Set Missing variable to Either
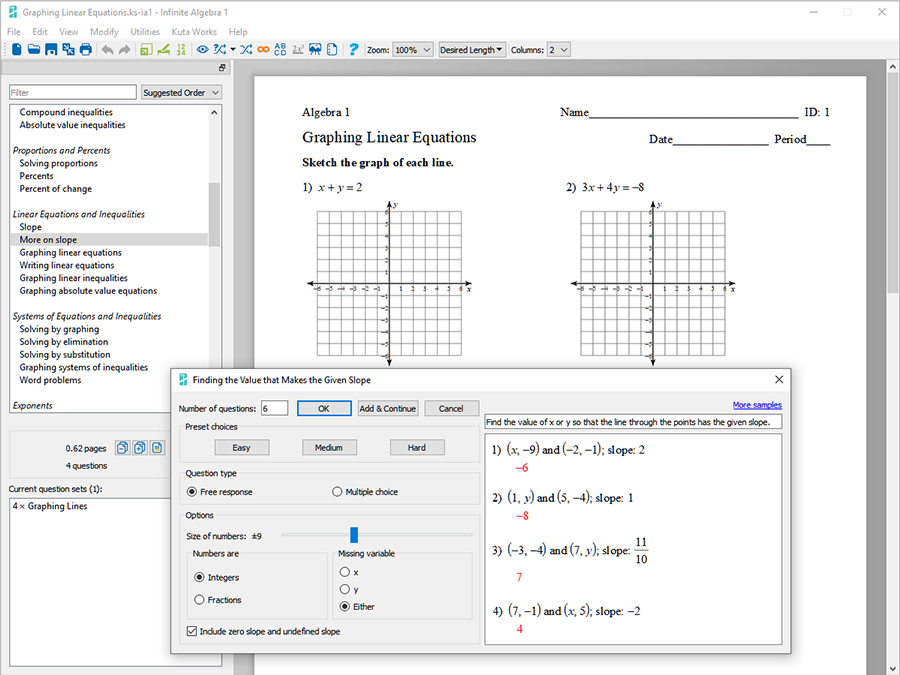 point(344,607)
